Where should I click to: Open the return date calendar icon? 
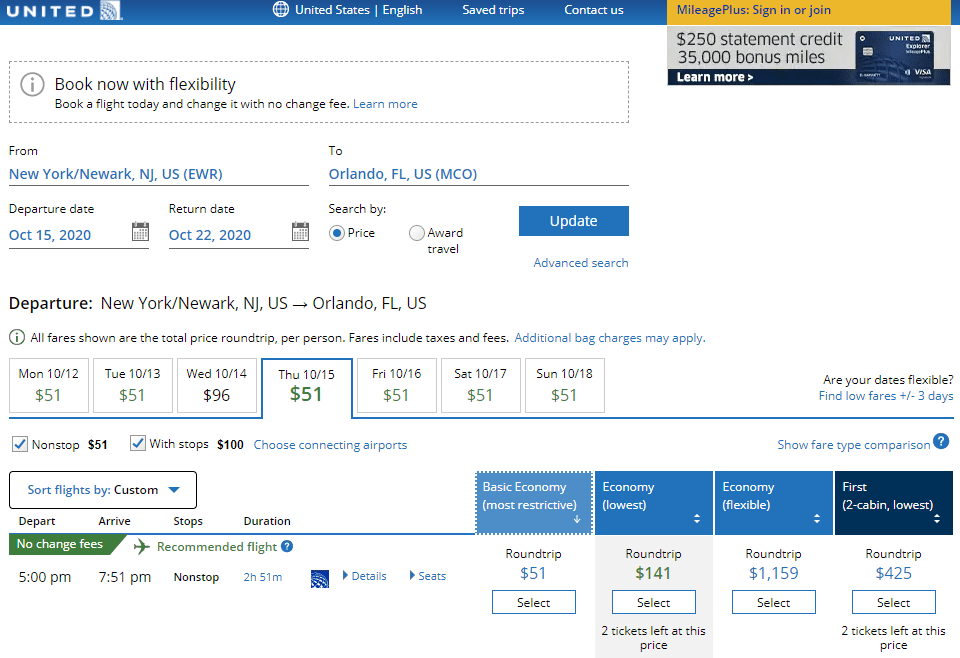(301, 232)
